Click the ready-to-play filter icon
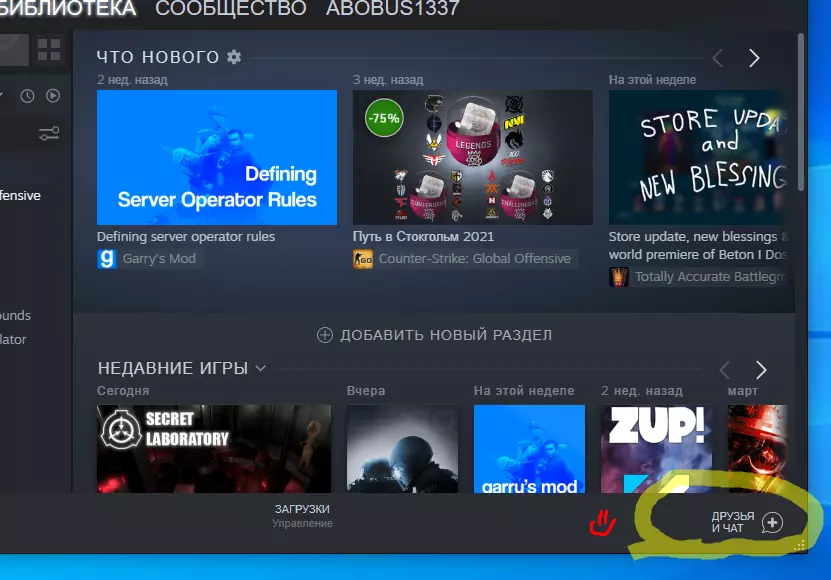Screen dimensions: 831x580 click(52, 95)
